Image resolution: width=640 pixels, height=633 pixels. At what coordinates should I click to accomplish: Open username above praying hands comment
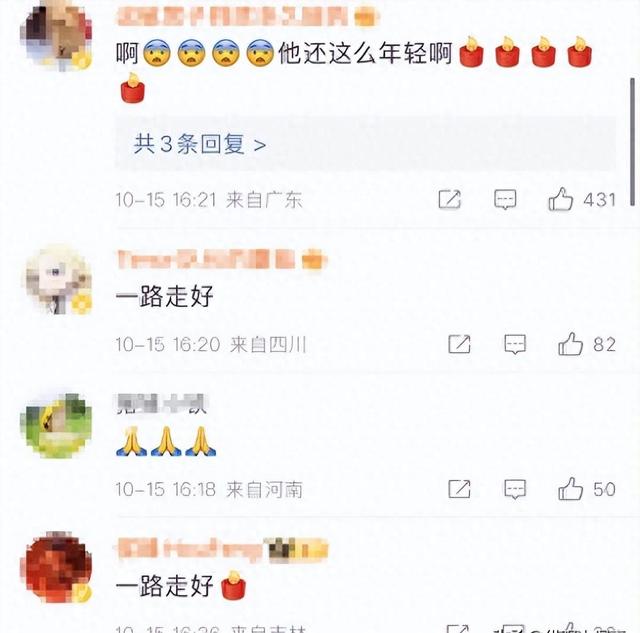tap(161, 403)
